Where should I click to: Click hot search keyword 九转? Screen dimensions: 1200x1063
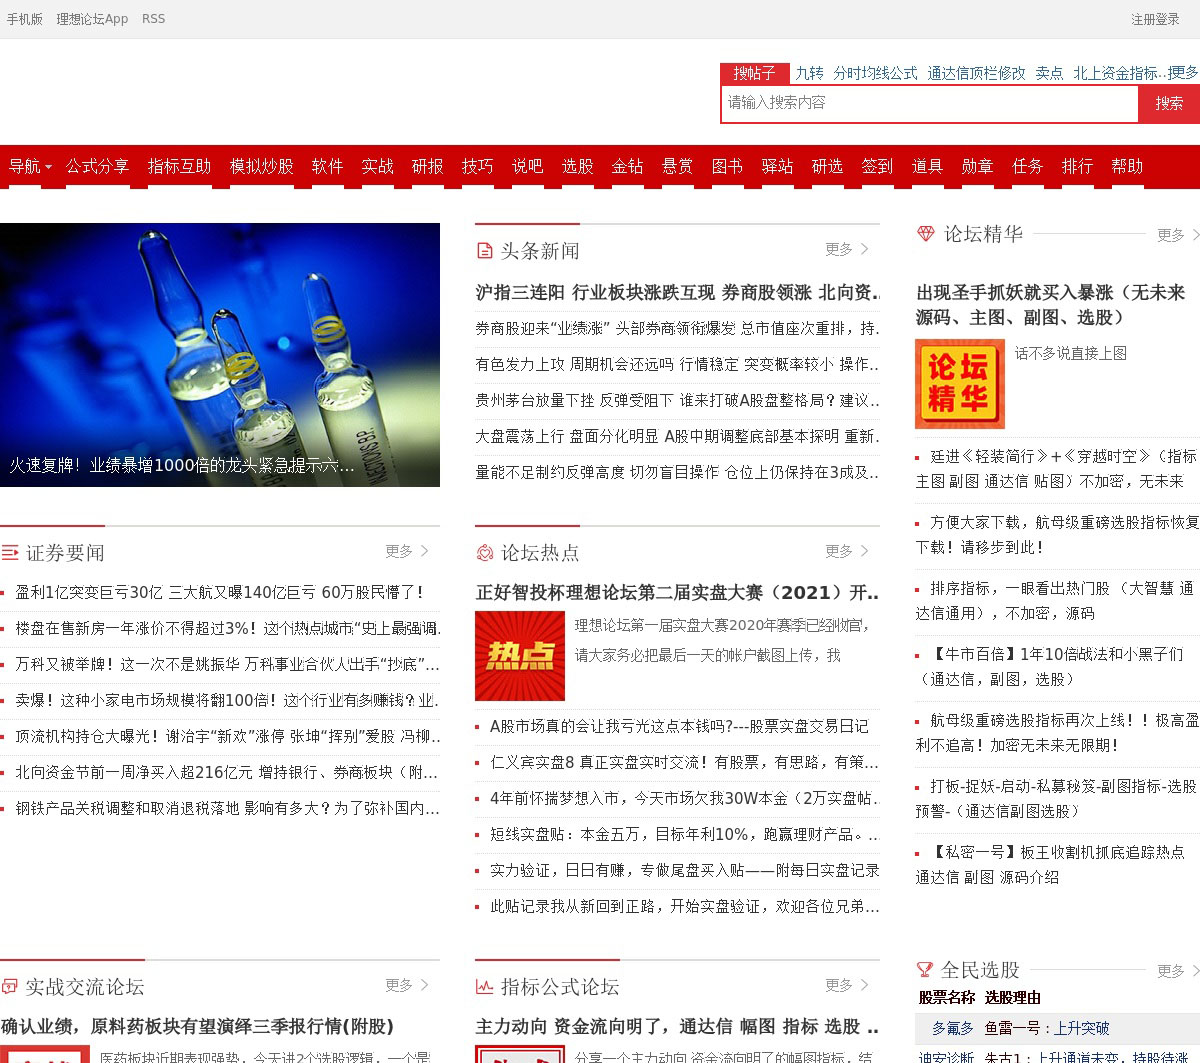tap(809, 73)
